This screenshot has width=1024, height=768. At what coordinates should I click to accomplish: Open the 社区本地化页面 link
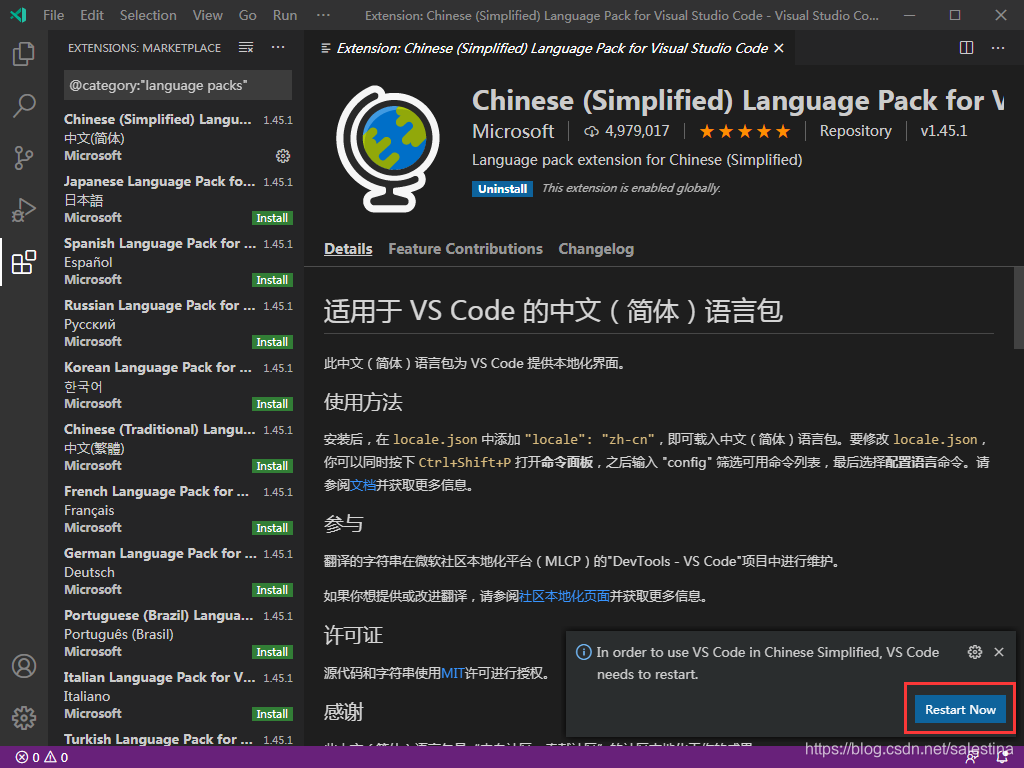564,596
